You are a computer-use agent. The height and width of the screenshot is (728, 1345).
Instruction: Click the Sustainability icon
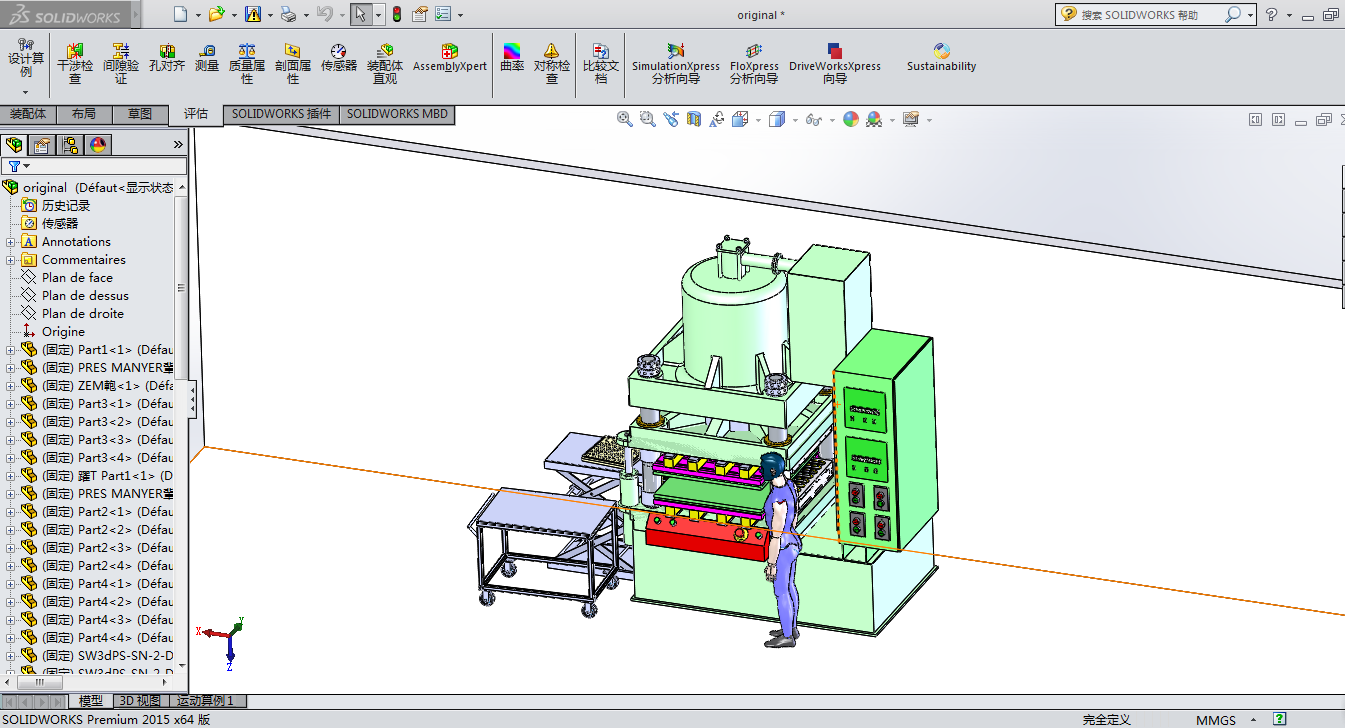pos(941,57)
